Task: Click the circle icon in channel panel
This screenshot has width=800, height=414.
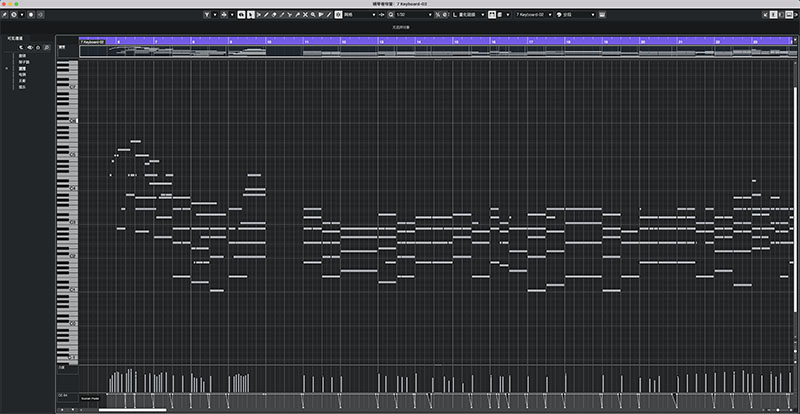Action: (38, 47)
